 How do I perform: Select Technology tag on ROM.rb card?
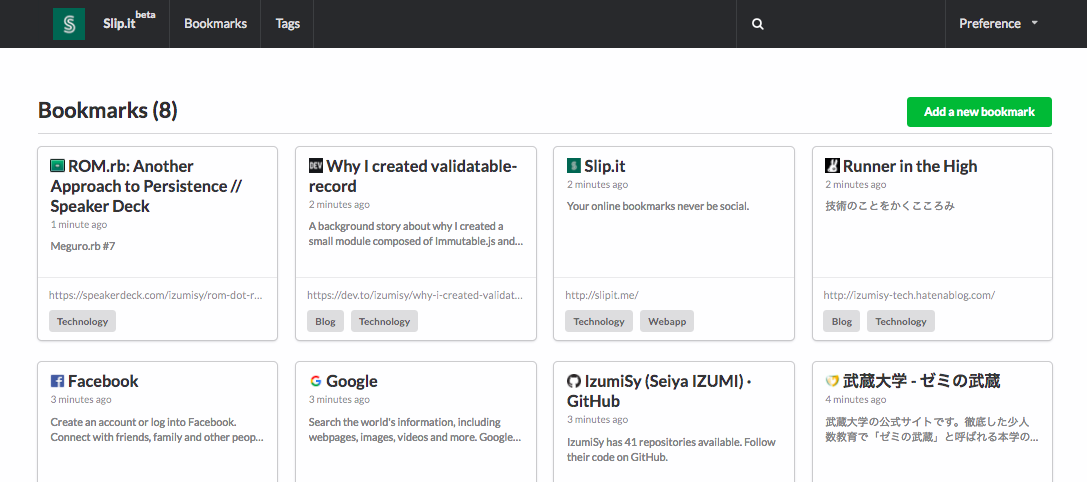click(x=82, y=321)
